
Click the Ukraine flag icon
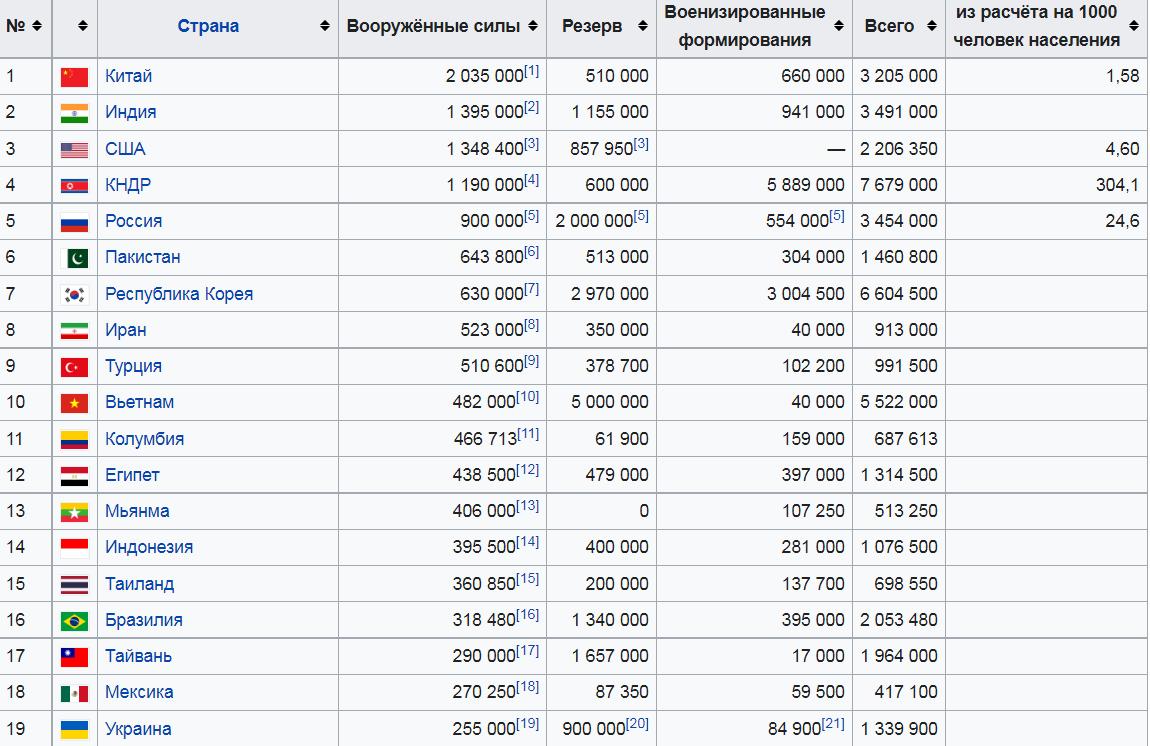pyautogui.click(x=74, y=729)
